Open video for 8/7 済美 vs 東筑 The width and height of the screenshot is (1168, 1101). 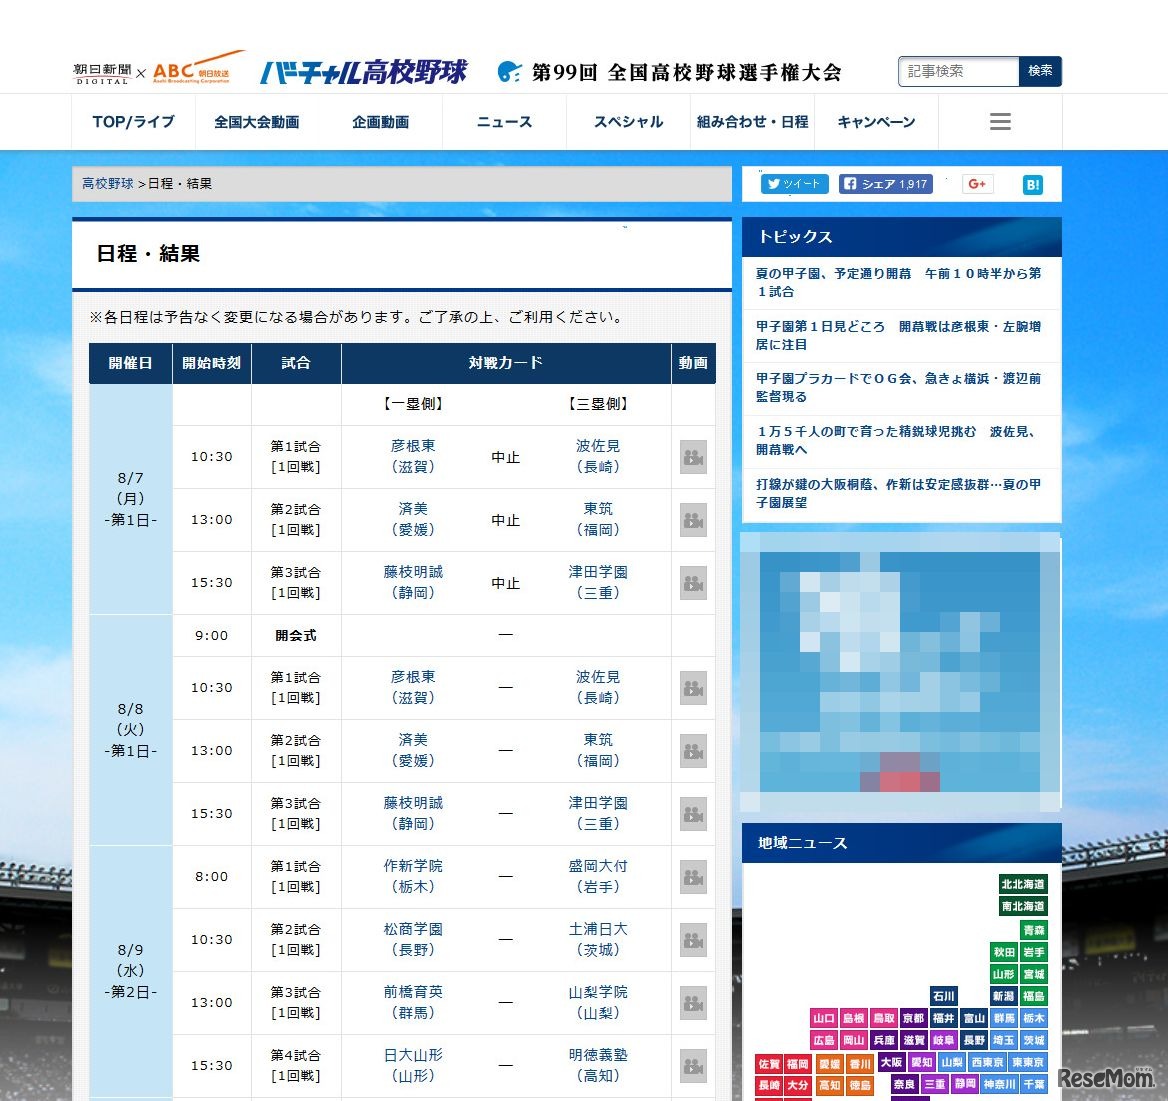[693, 520]
